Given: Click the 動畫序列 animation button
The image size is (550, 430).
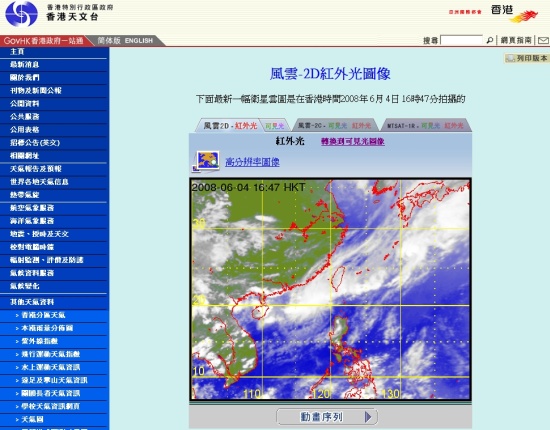Looking at the screenshot, I should [x=327, y=417].
